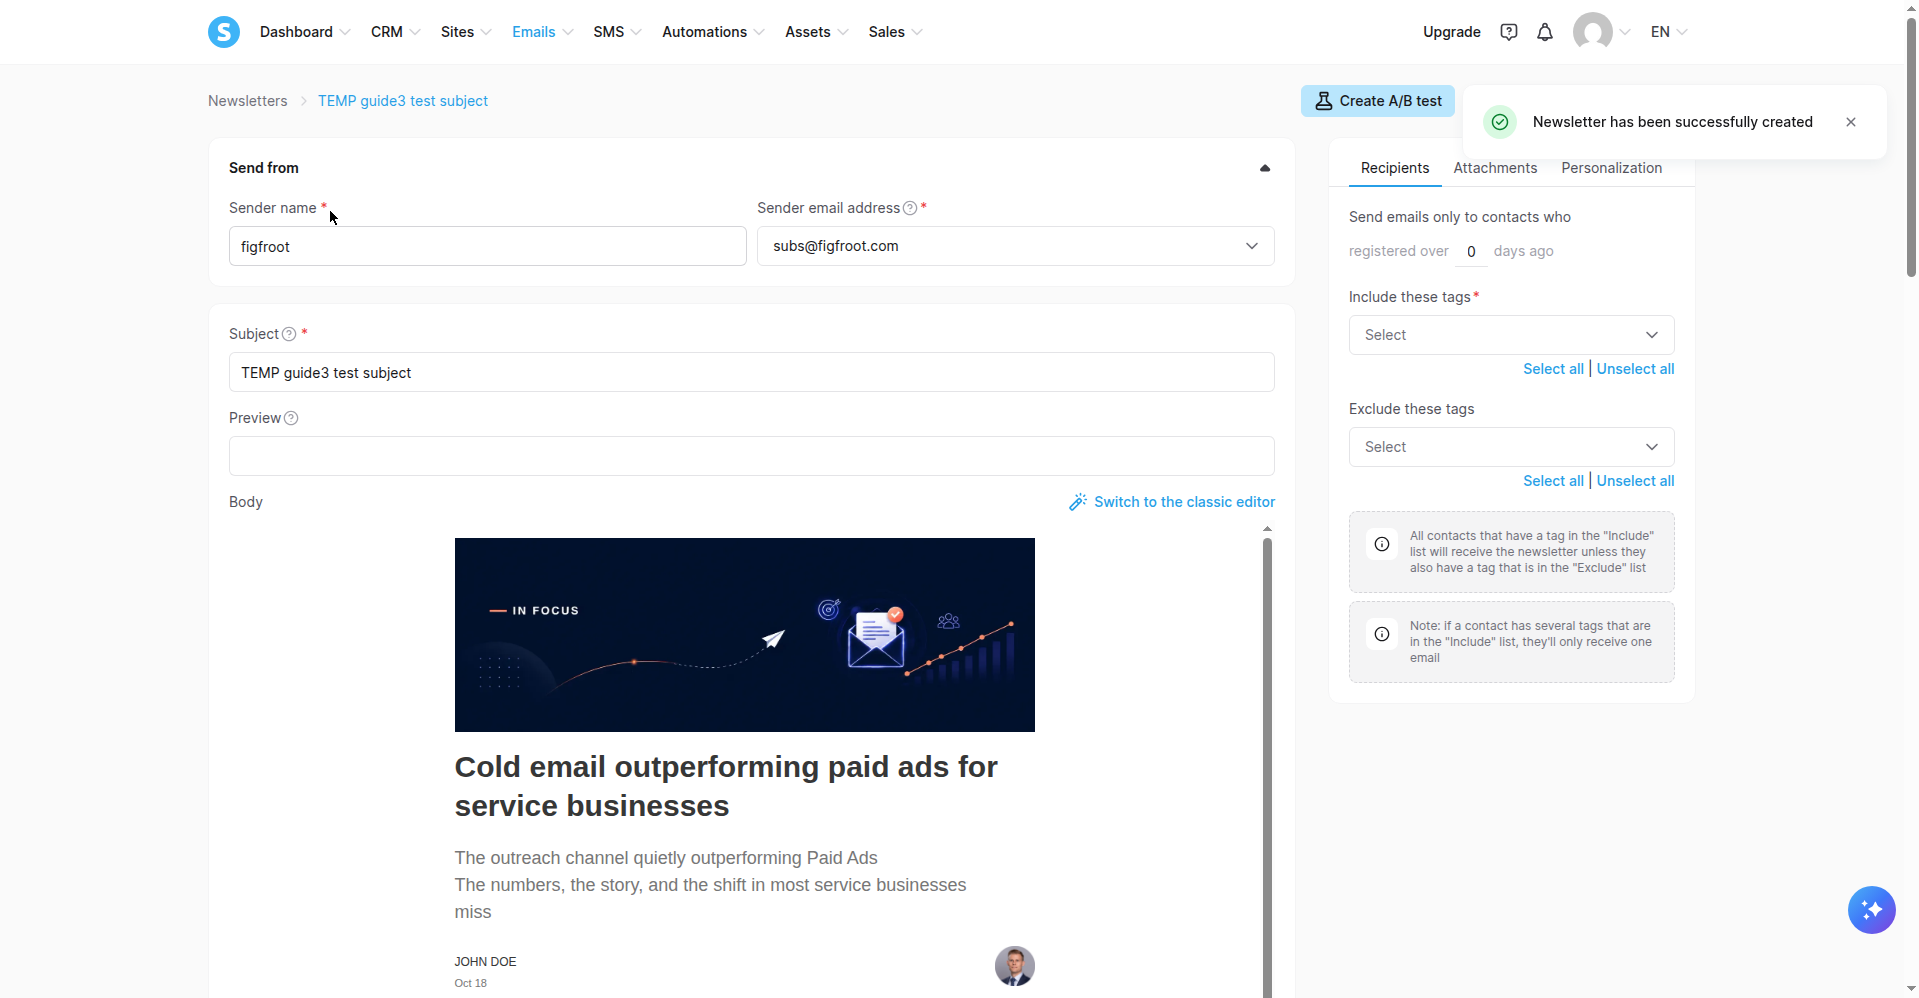Screen dimensions: 1919x998
Task: Open the SMS menu
Action: pos(617,32)
